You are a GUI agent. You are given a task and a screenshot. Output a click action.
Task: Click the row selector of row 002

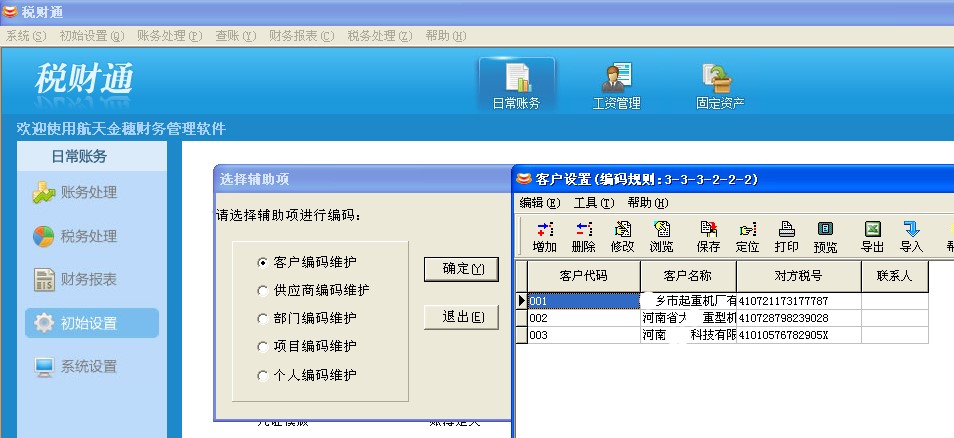(521, 318)
